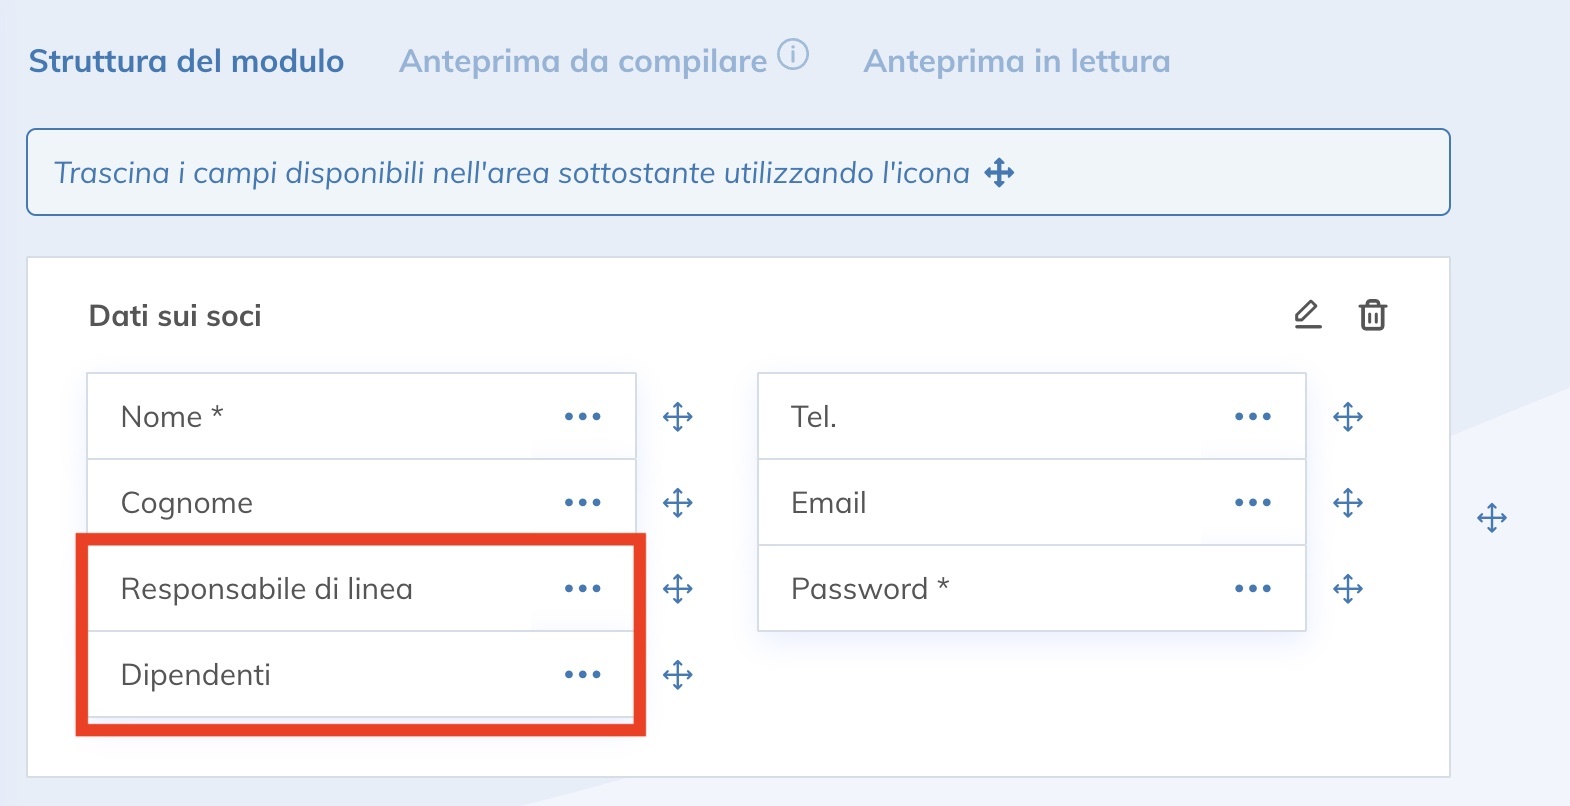Viewport: 1570px width, 806px height.
Task: View the info tooltip beside Anteprima da compilare
Action: click(793, 57)
